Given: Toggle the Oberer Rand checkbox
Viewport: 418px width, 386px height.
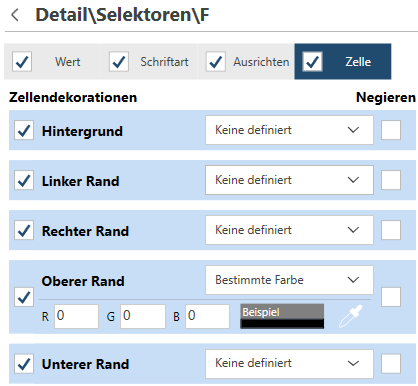Looking at the screenshot, I should [x=24, y=297].
